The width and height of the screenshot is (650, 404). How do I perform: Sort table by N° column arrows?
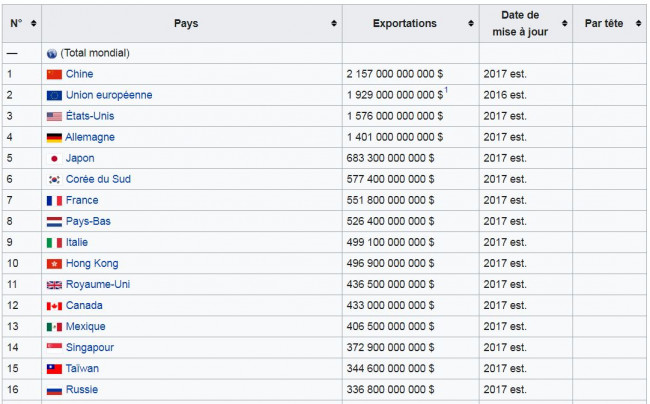click(34, 23)
